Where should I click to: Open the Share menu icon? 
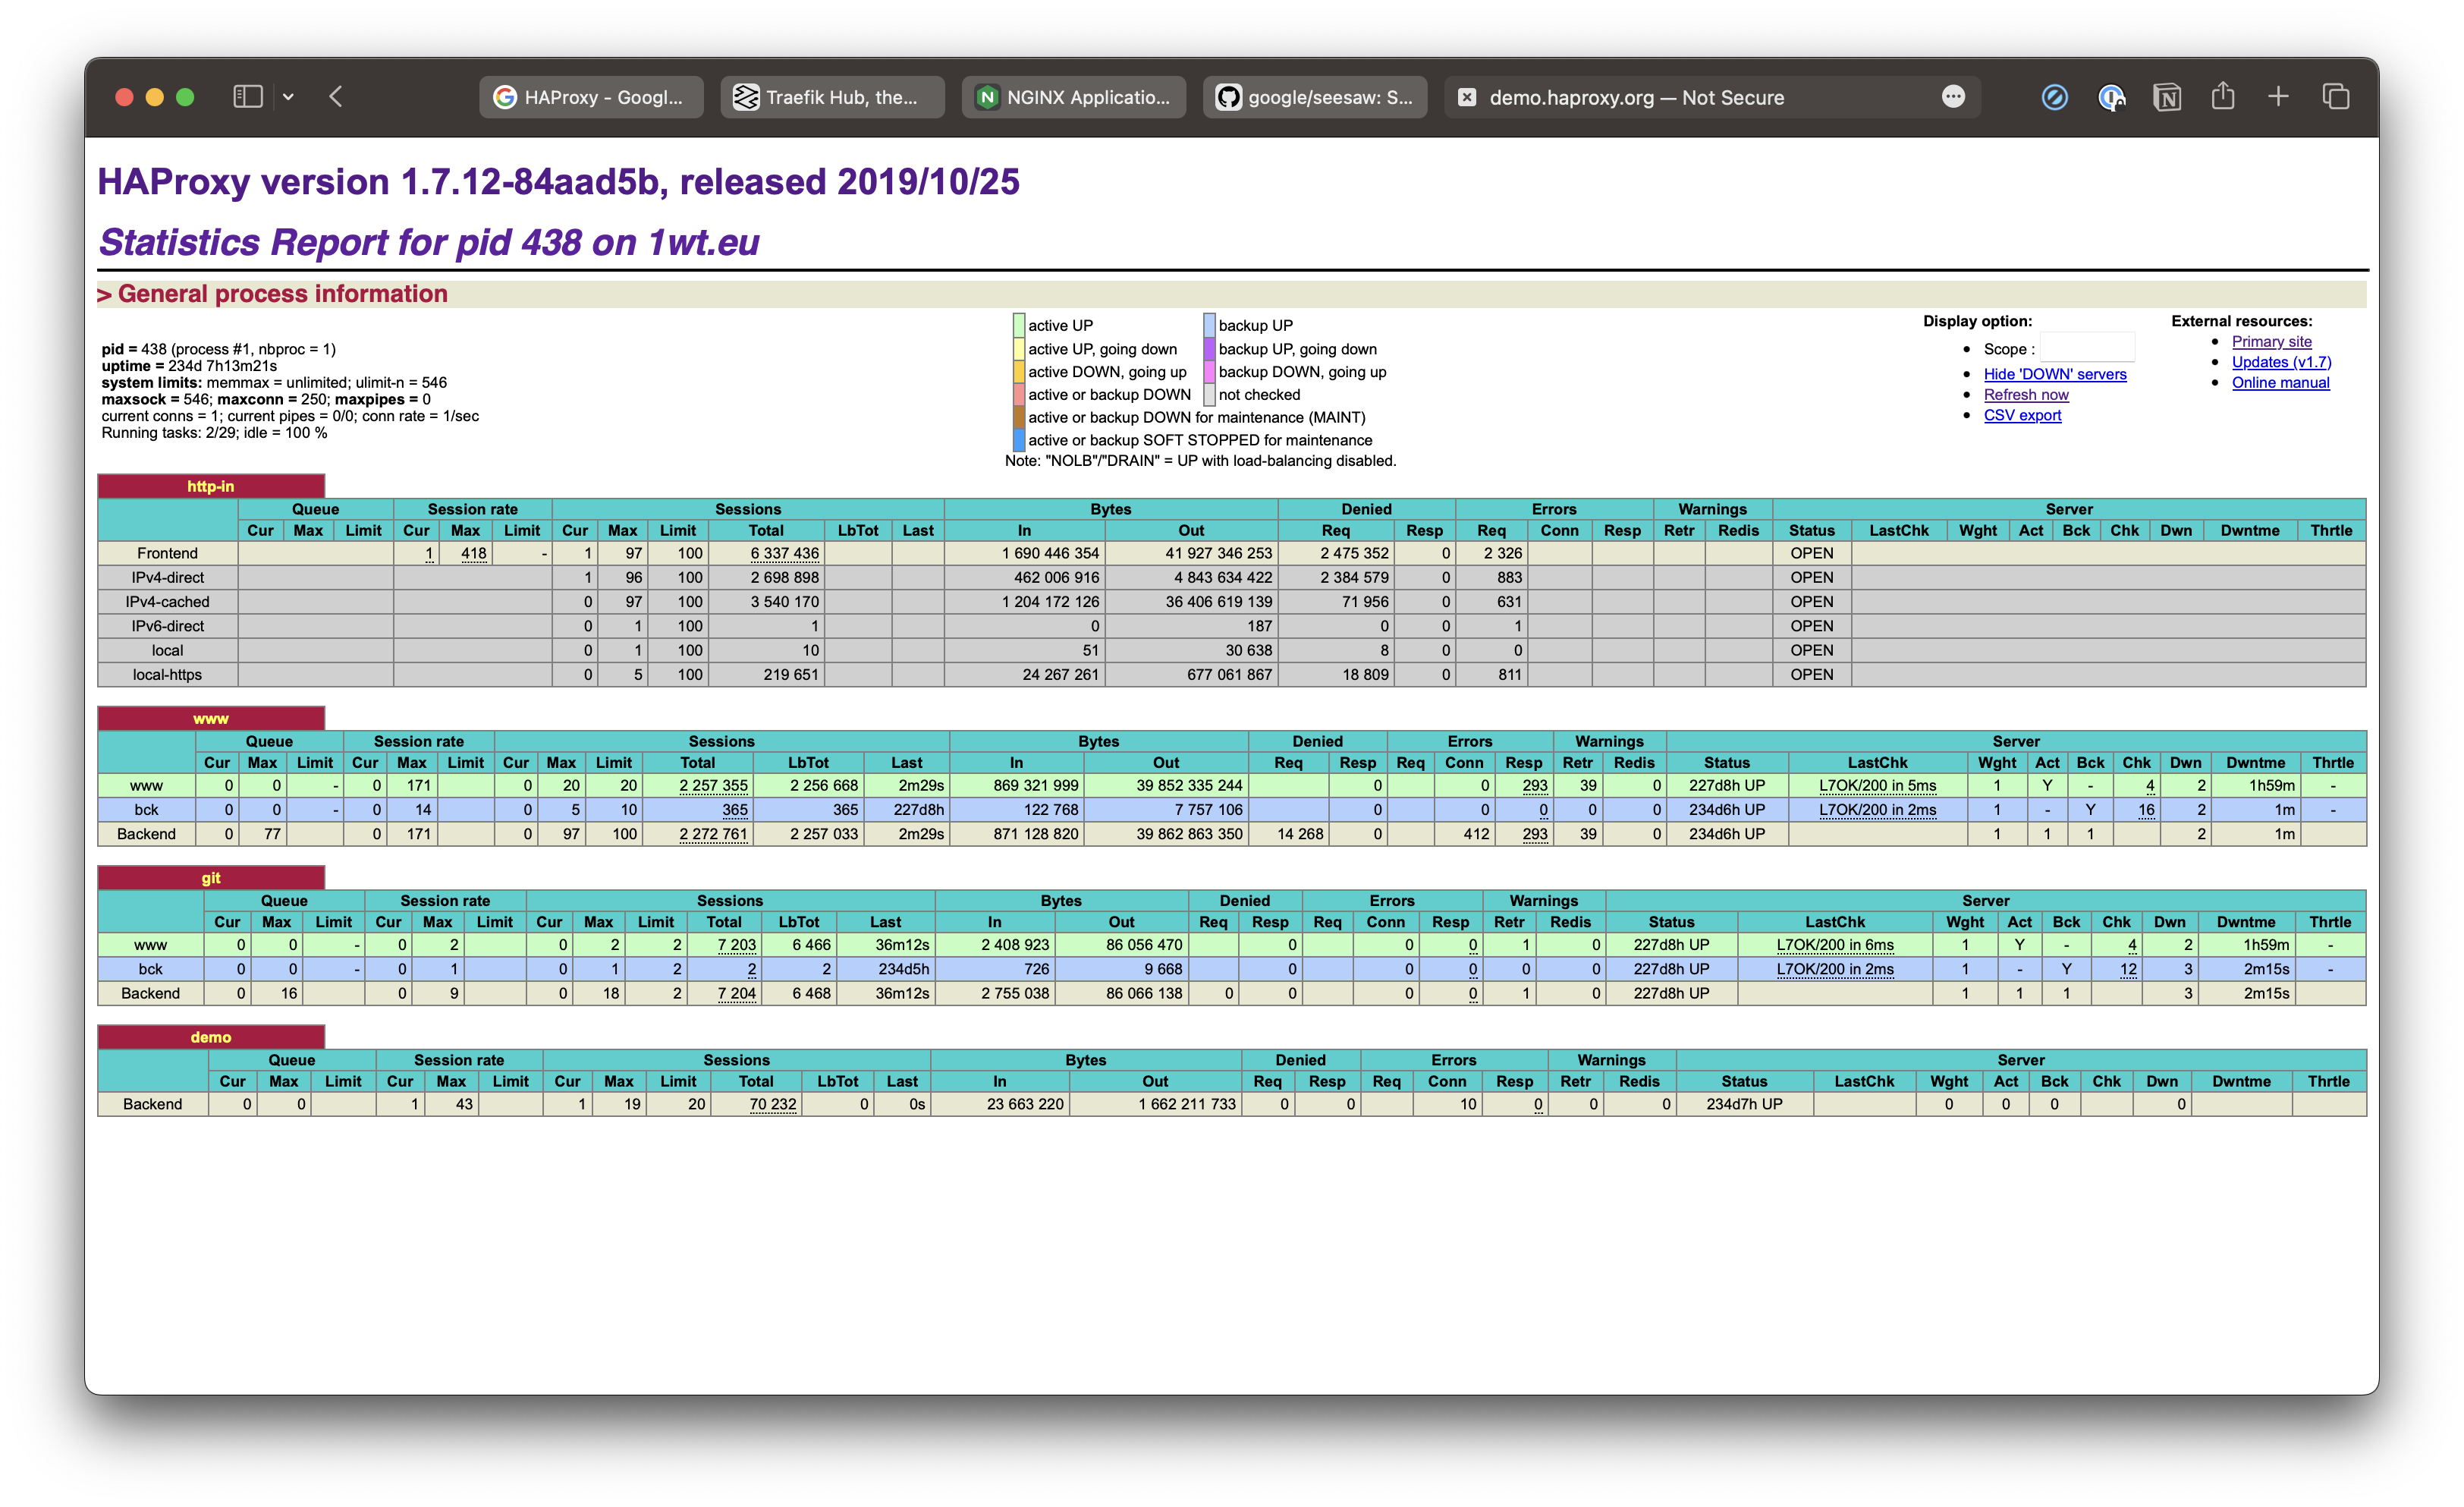tap(2222, 97)
